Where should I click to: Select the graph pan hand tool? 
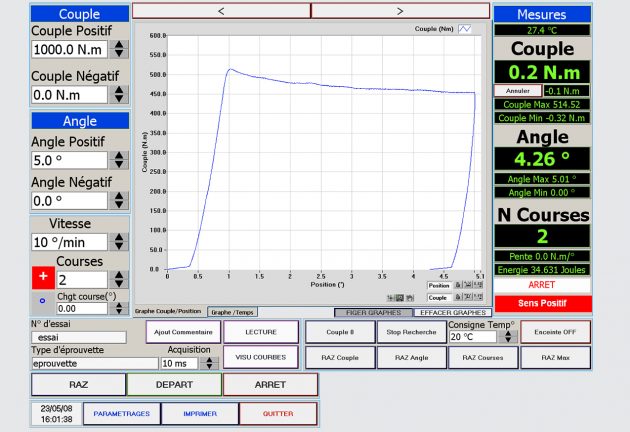point(409,298)
